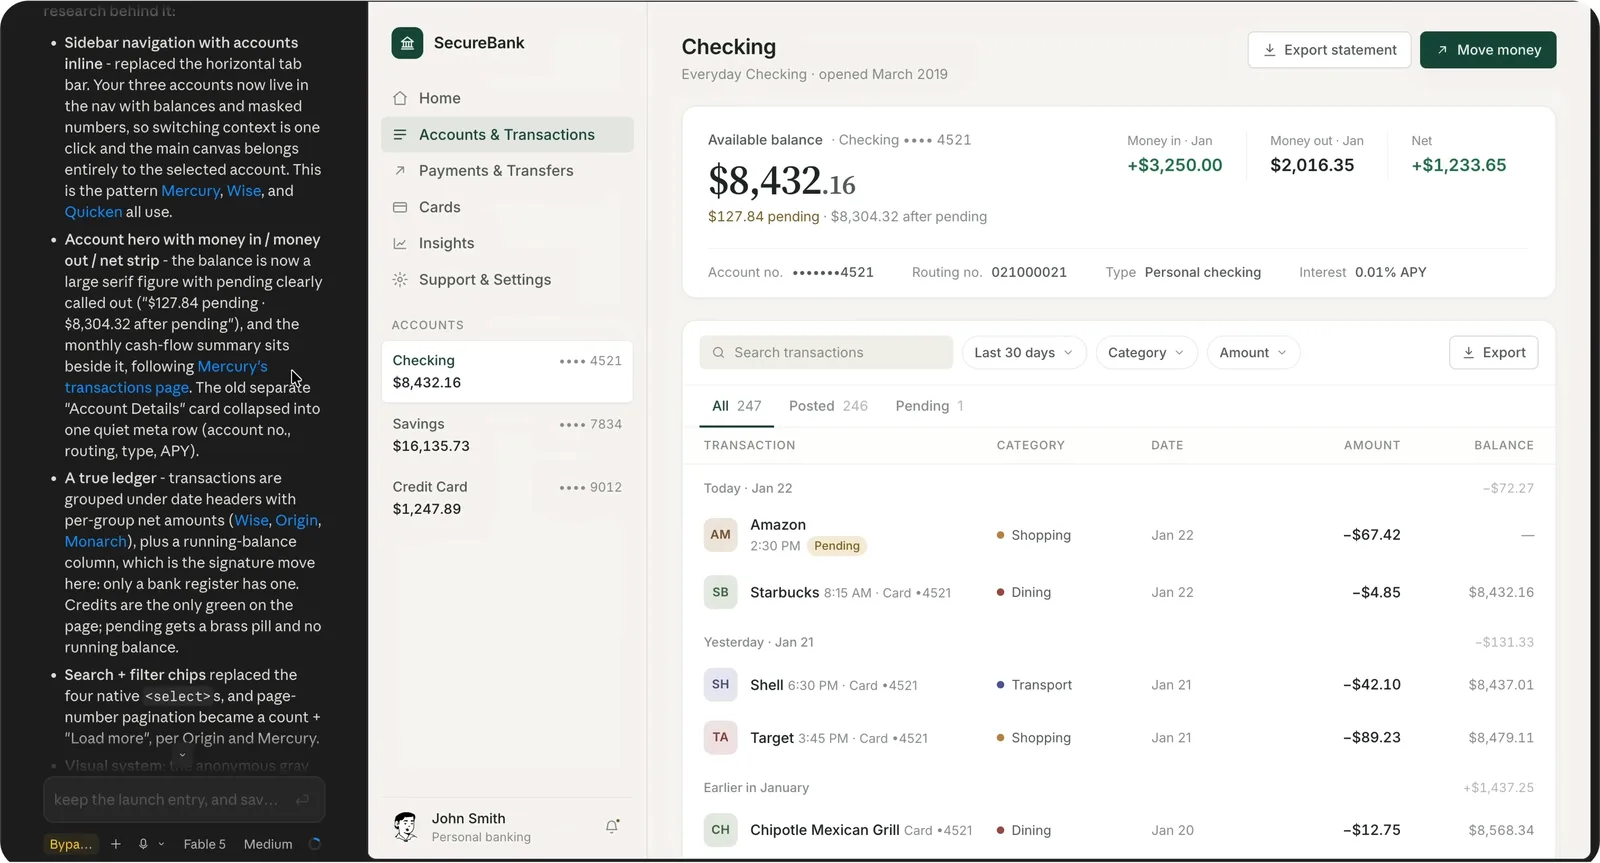This screenshot has width=1600, height=863.
Task: Click the Search transactions field
Action: tap(826, 353)
